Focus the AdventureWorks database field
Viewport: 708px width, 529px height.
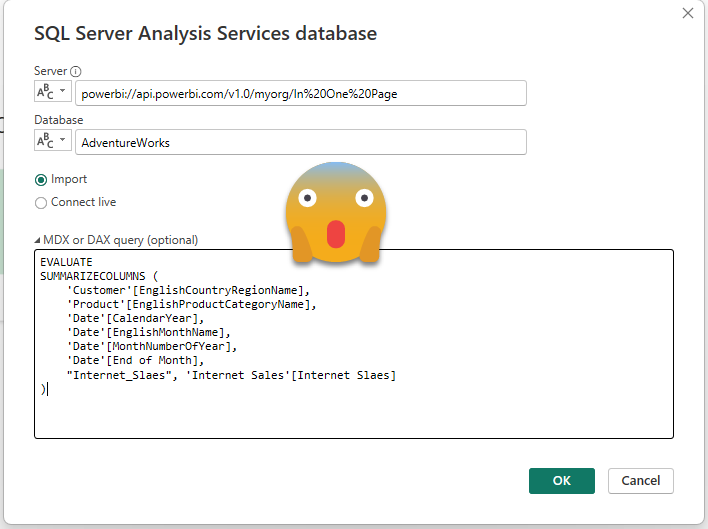pyautogui.click(x=300, y=142)
